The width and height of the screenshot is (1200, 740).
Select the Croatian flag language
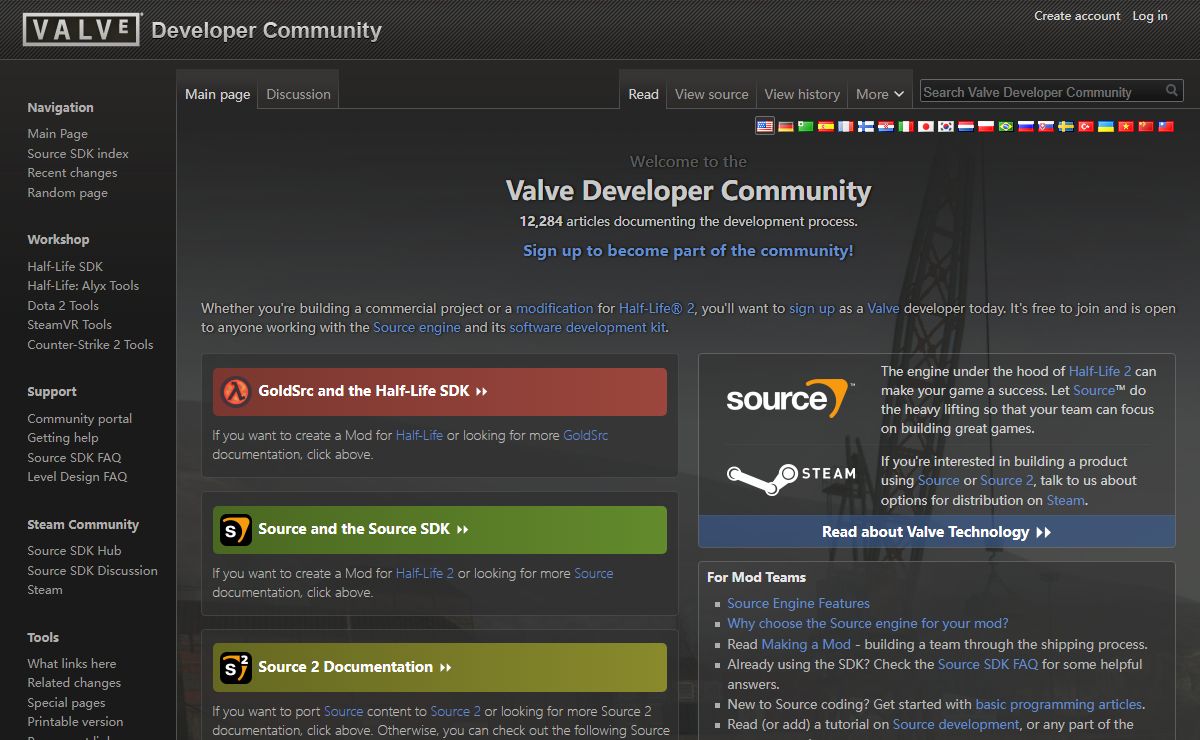[886, 126]
